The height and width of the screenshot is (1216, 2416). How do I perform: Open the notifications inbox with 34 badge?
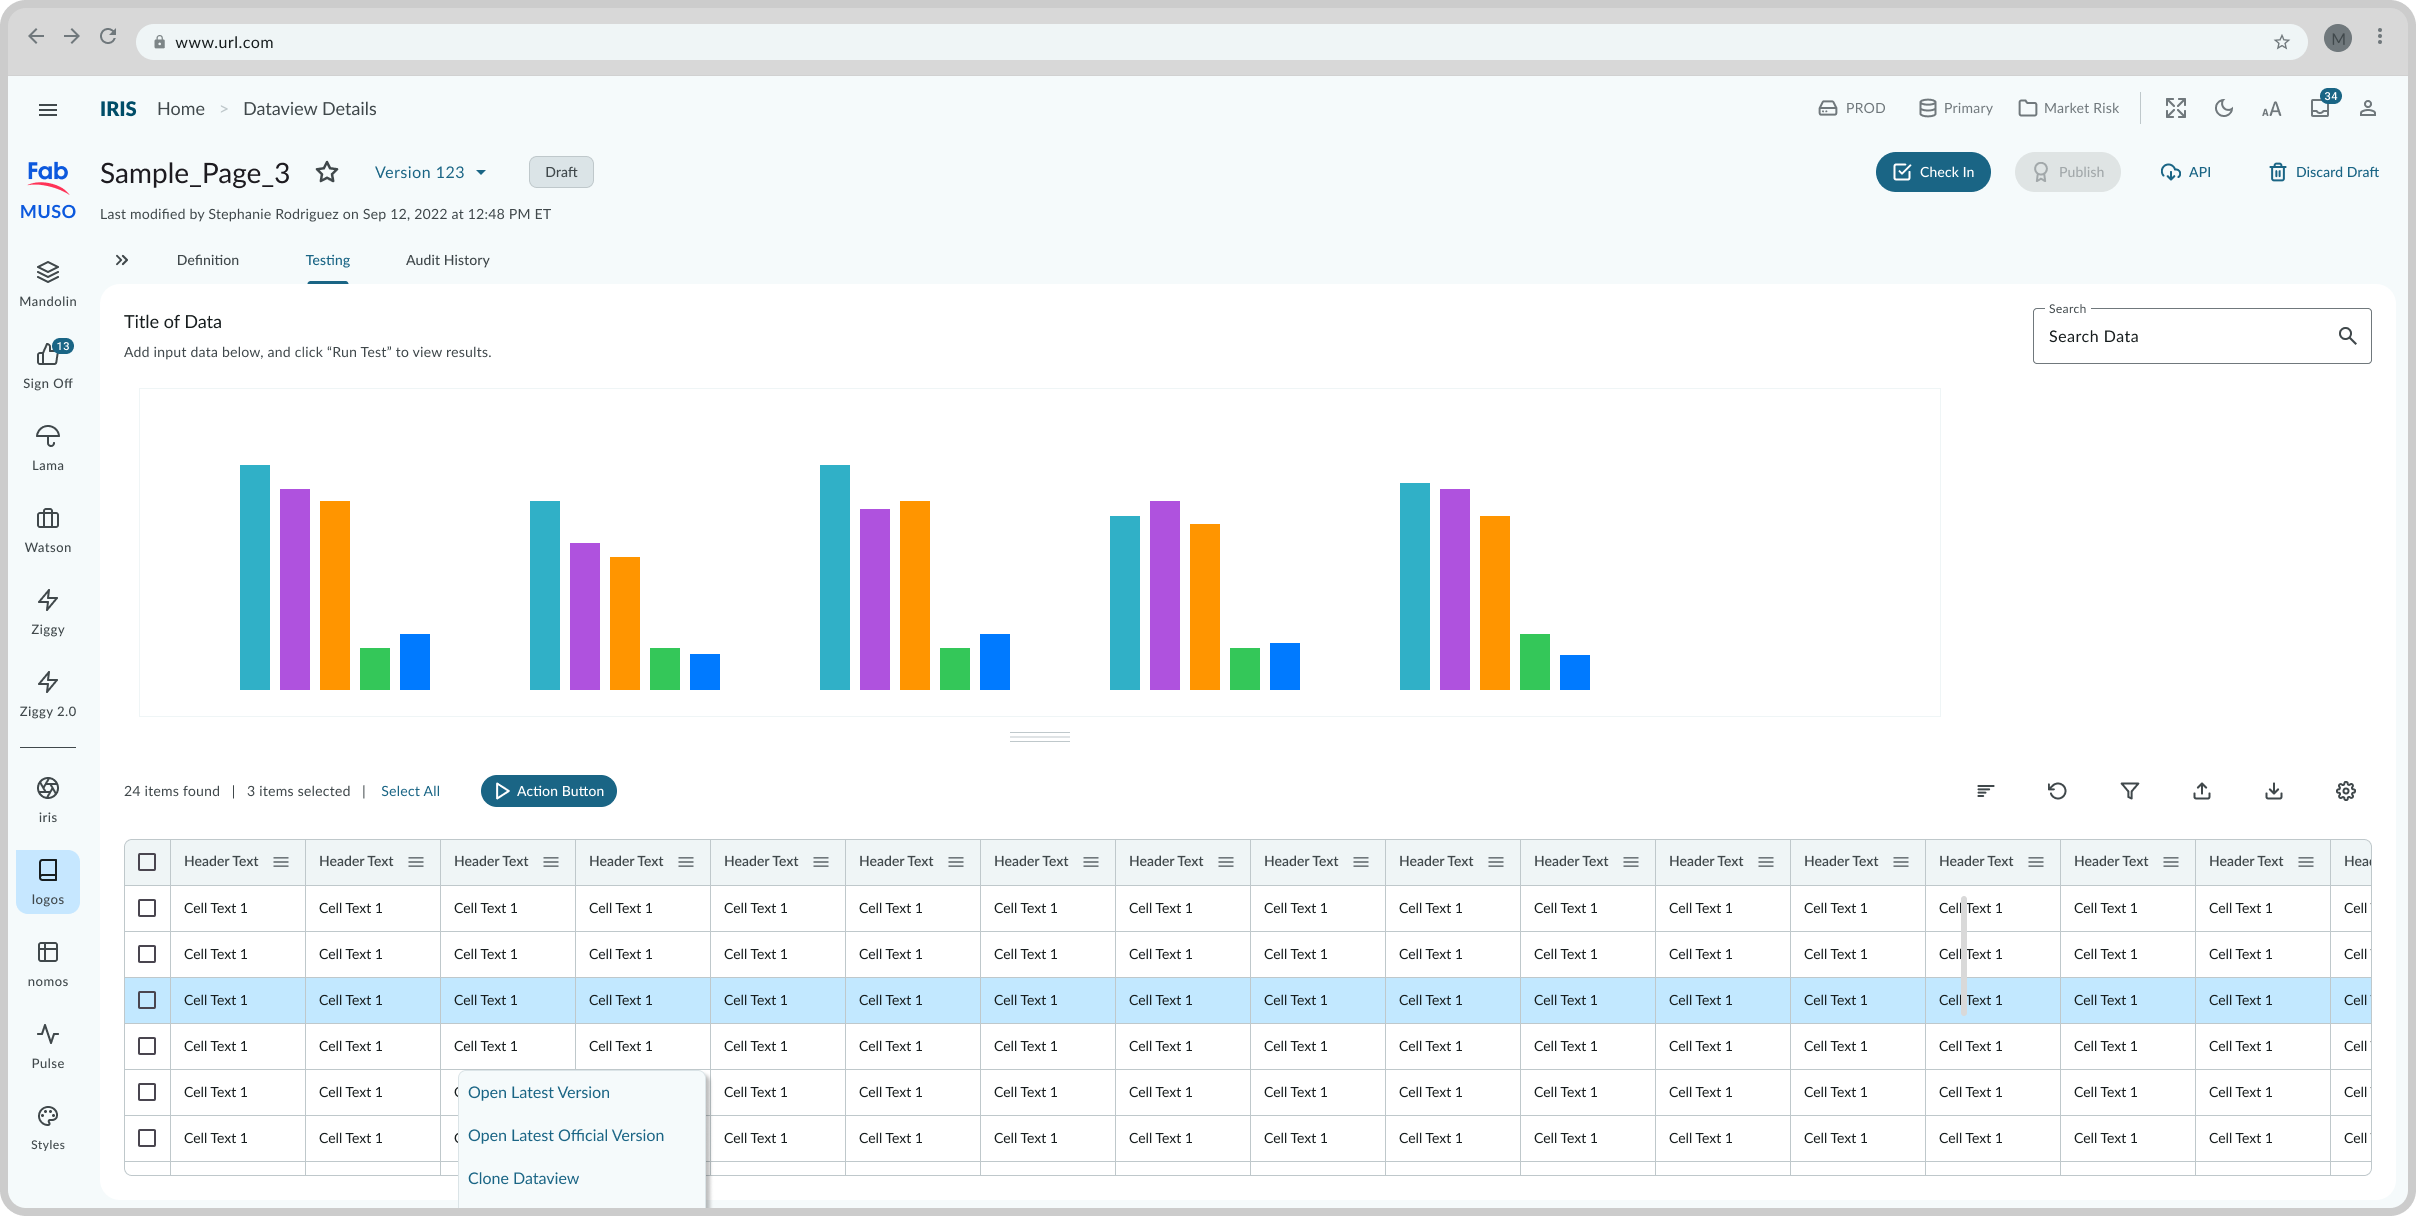(x=2320, y=108)
